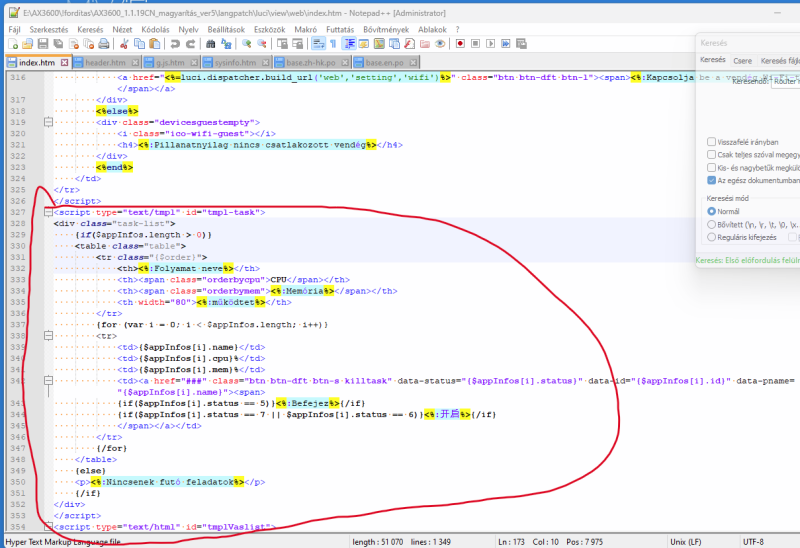
Task: Switch to the header.htm tab
Action: (x=105, y=63)
